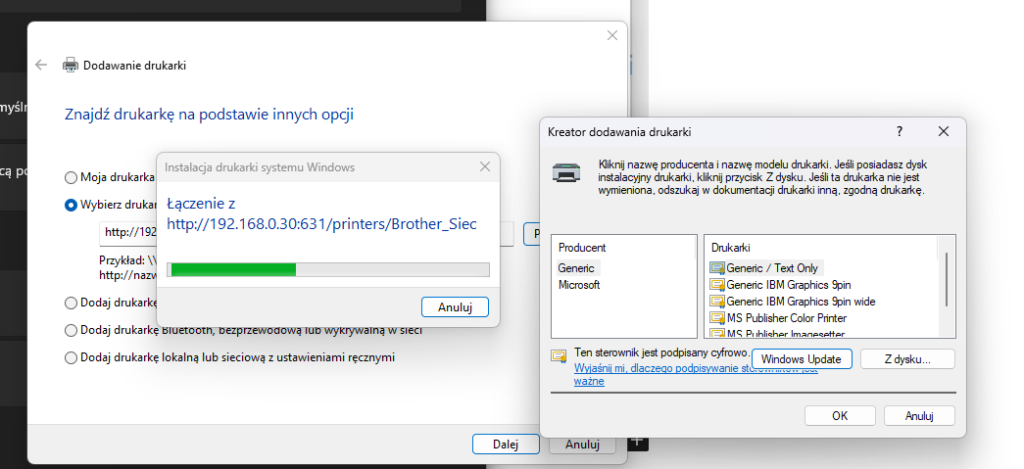This screenshot has width=1024, height=469.
Task: Select the Wybierz drukarkę radio option
Action: pyautogui.click(x=71, y=205)
